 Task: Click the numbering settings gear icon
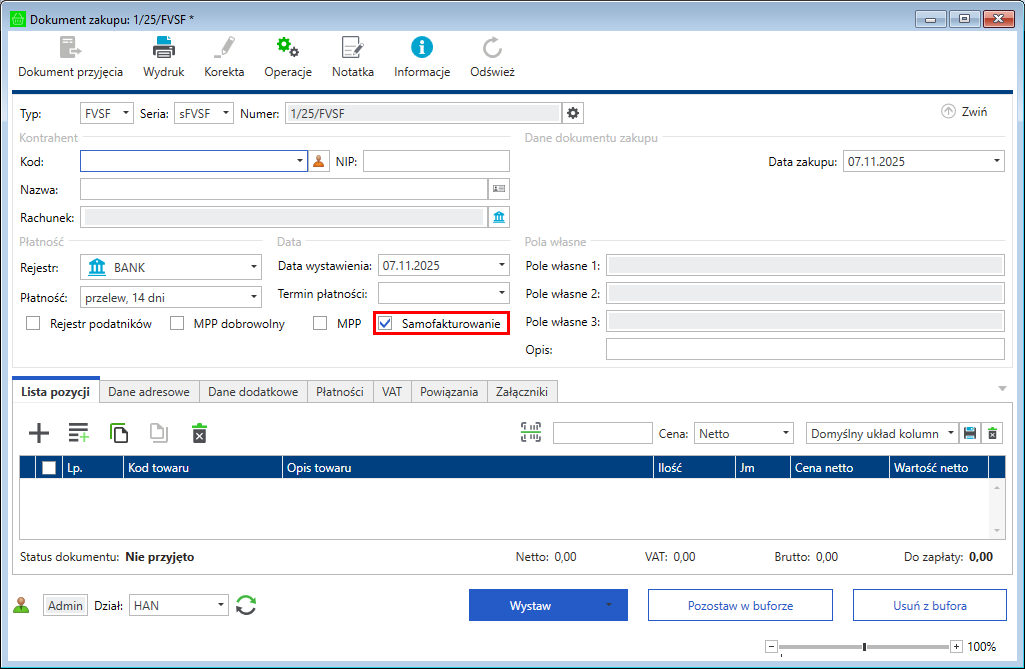pyautogui.click(x=573, y=113)
